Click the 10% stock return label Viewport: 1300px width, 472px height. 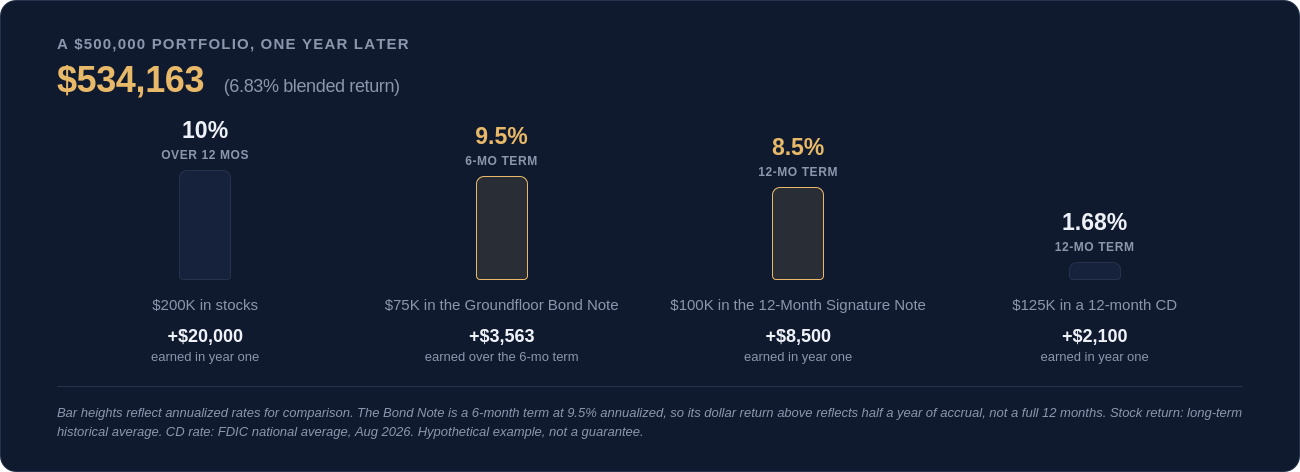click(205, 130)
